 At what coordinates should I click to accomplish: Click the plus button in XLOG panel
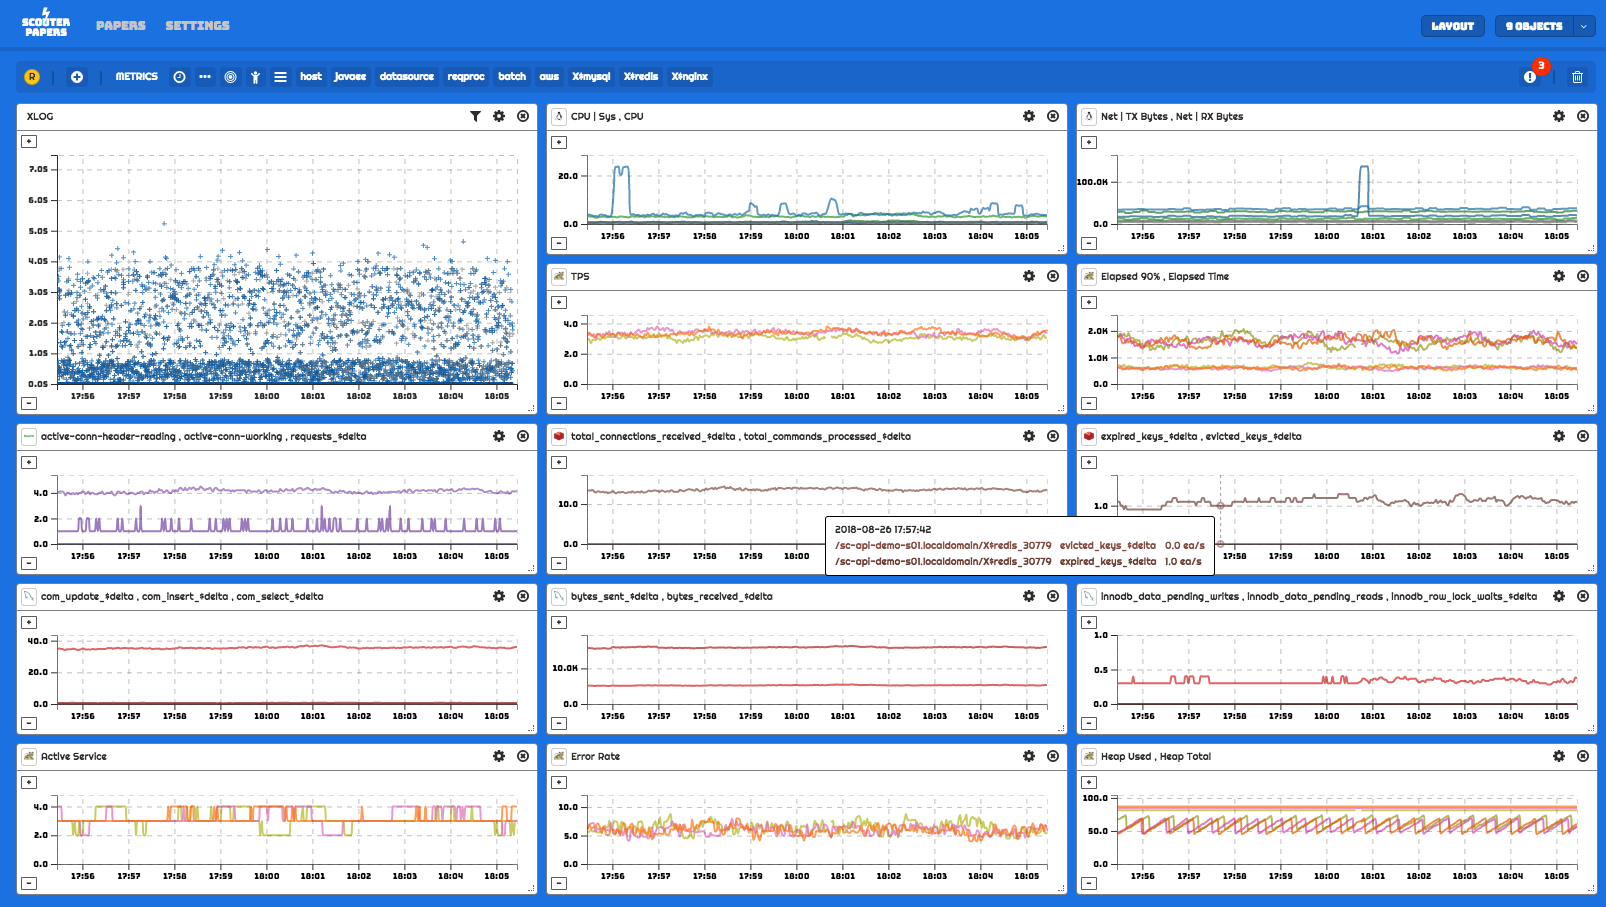point(29,142)
